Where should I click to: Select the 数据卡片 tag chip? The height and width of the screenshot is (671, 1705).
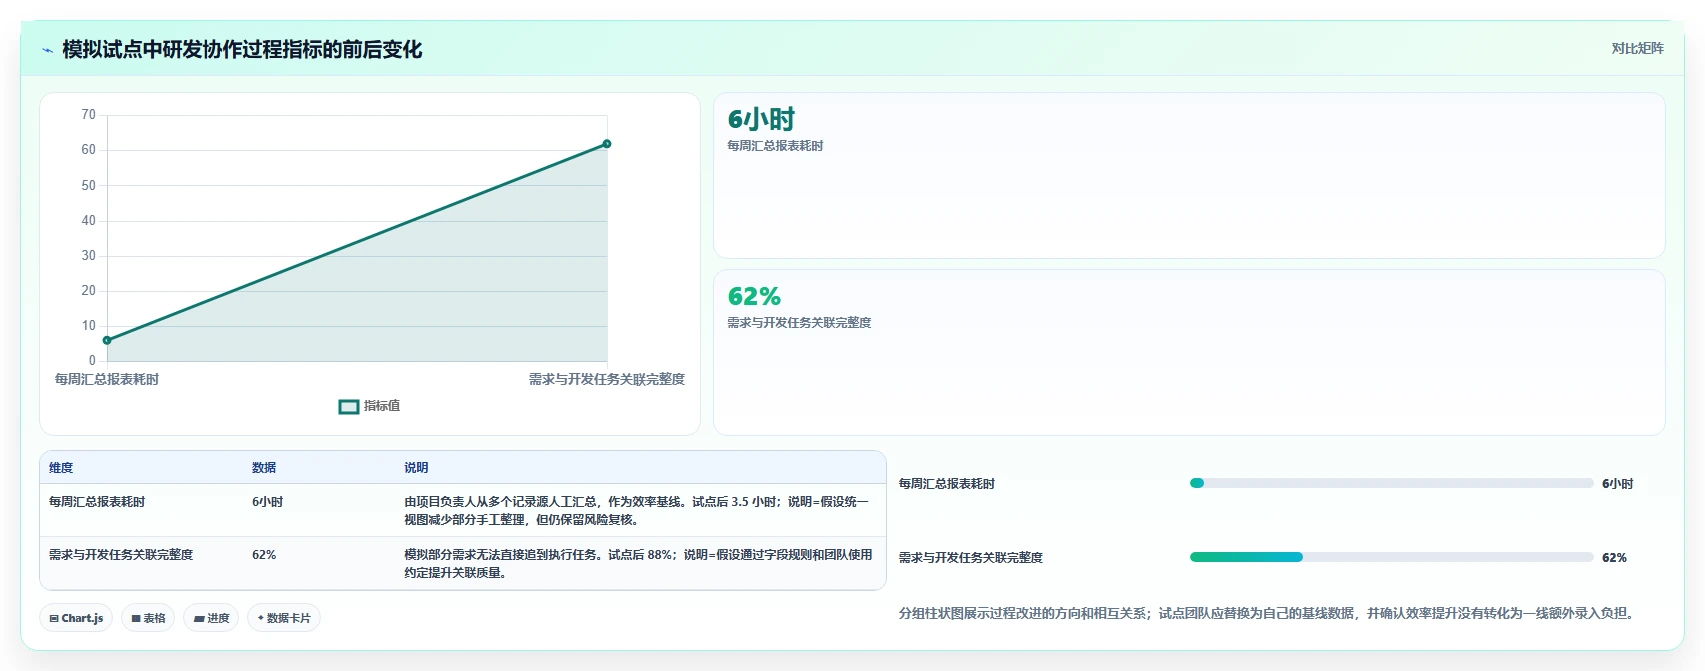point(284,618)
